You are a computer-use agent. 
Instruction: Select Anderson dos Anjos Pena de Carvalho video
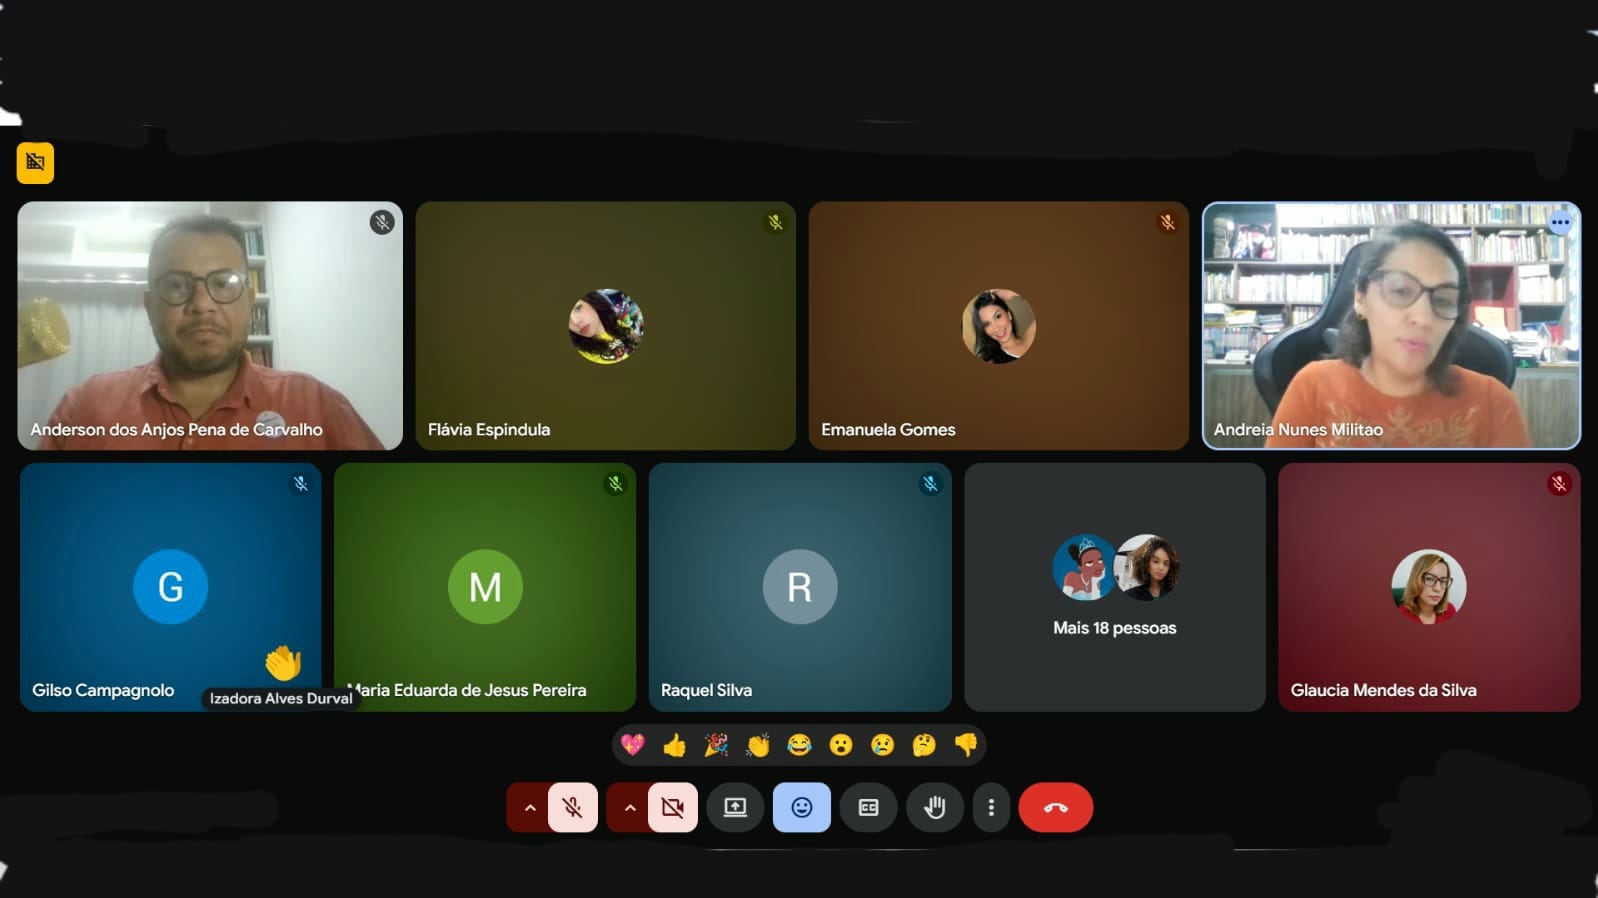click(x=210, y=325)
